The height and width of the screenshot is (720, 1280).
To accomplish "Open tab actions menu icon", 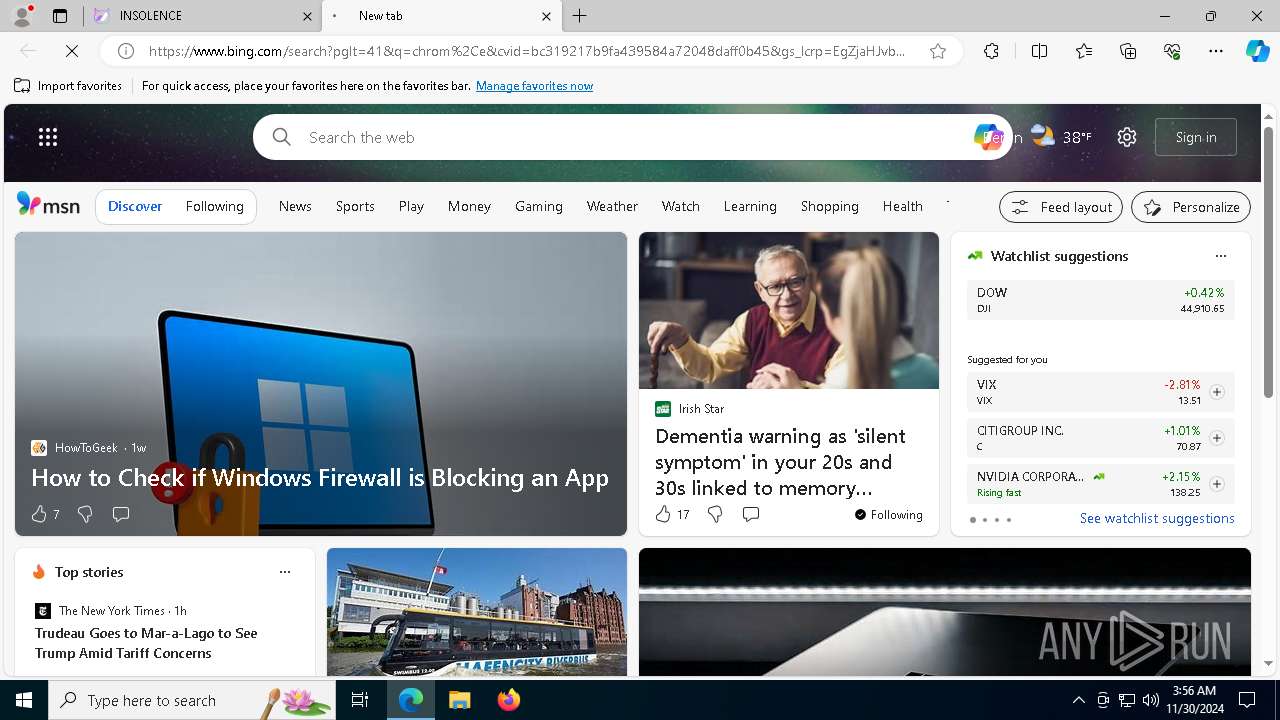I will click(60, 16).
